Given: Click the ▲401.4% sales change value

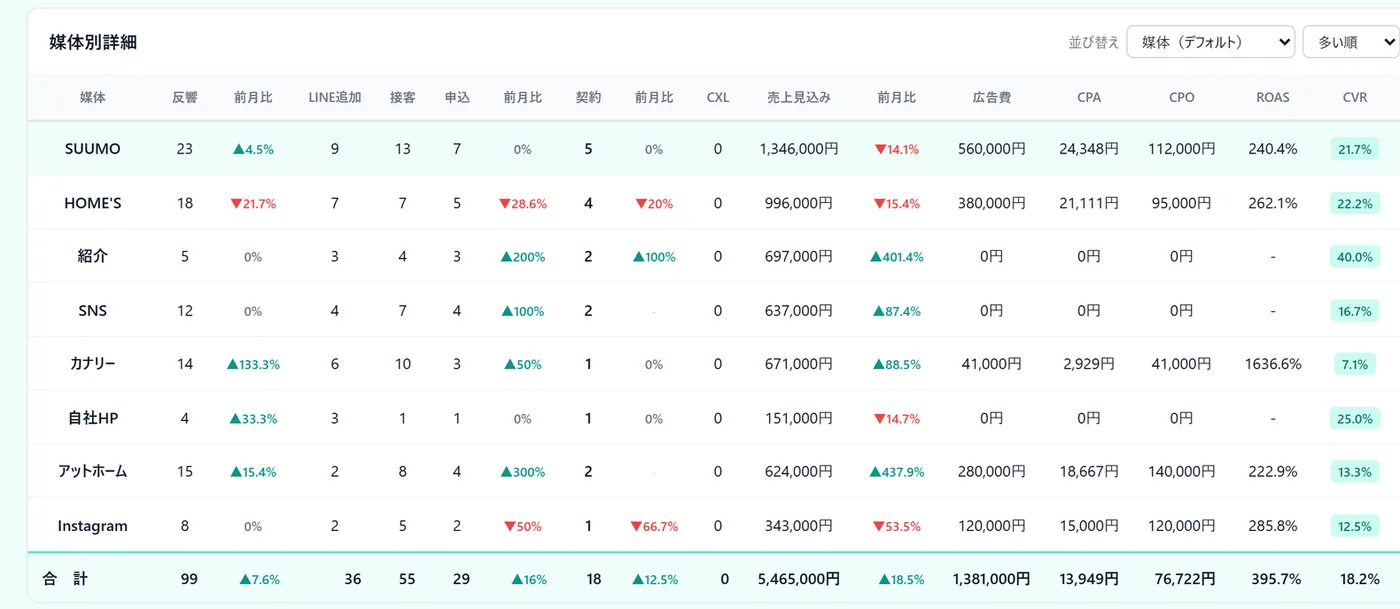Looking at the screenshot, I should pyautogui.click(x=897, y=257).
